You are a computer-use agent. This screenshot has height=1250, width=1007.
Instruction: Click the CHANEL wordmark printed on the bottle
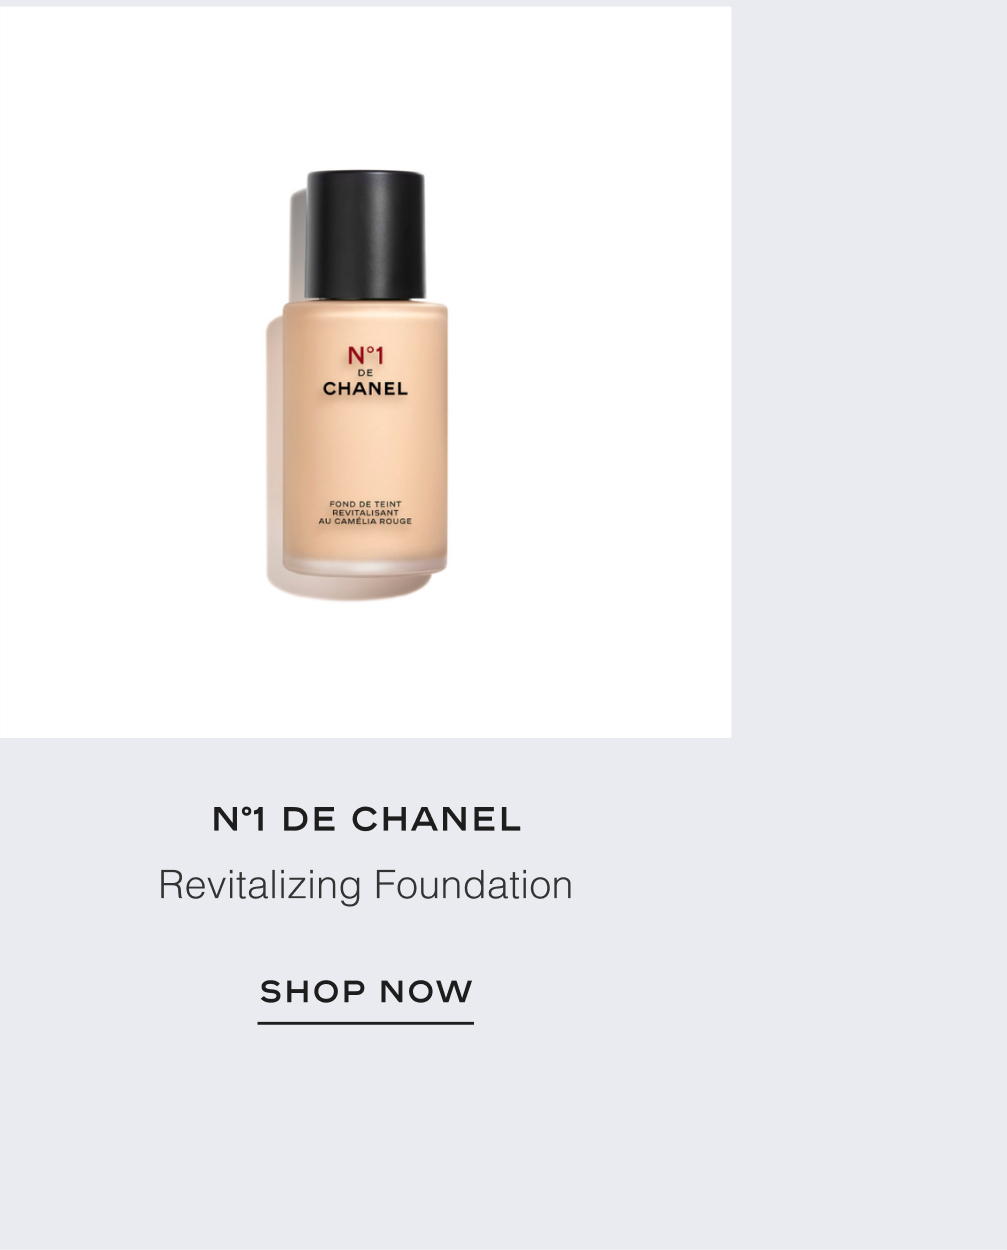[x=365, y=388]
